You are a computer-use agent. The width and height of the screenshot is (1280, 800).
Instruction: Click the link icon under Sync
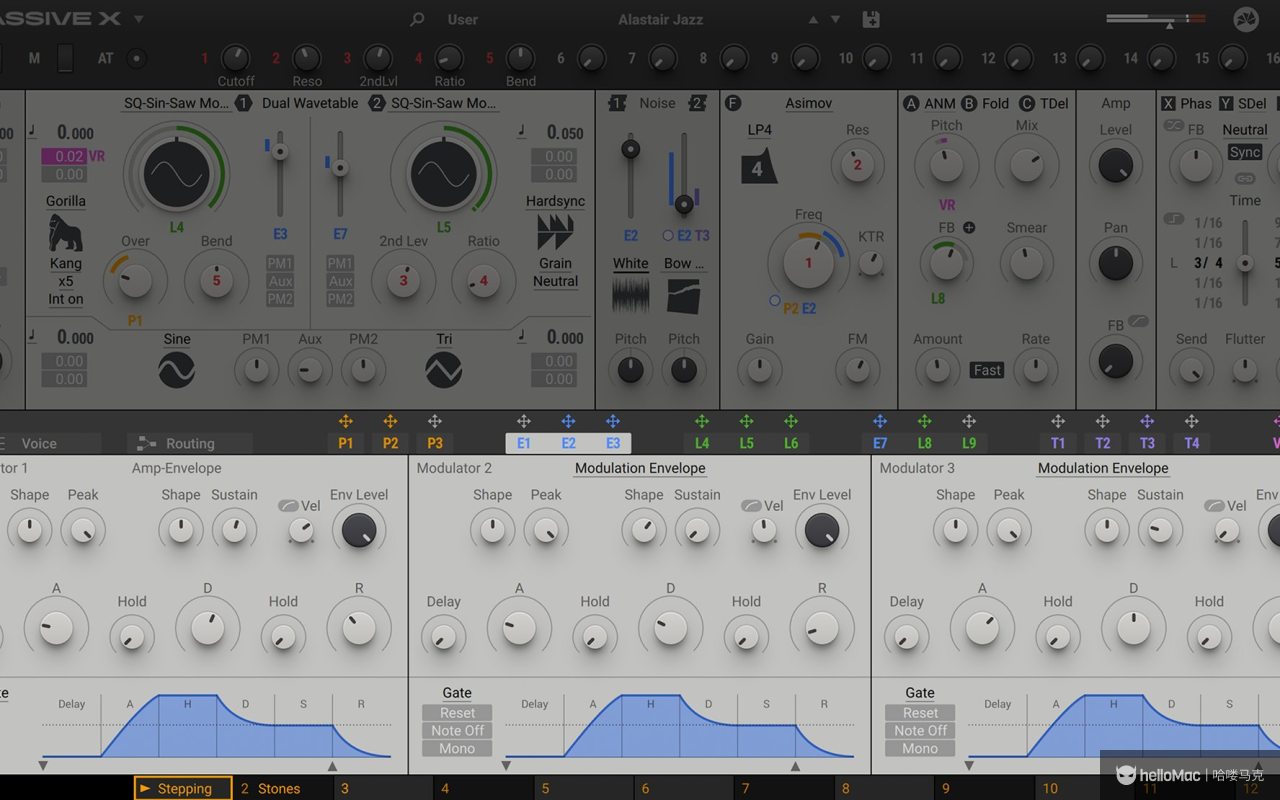pyautogui.click(x=1245, y=178)
